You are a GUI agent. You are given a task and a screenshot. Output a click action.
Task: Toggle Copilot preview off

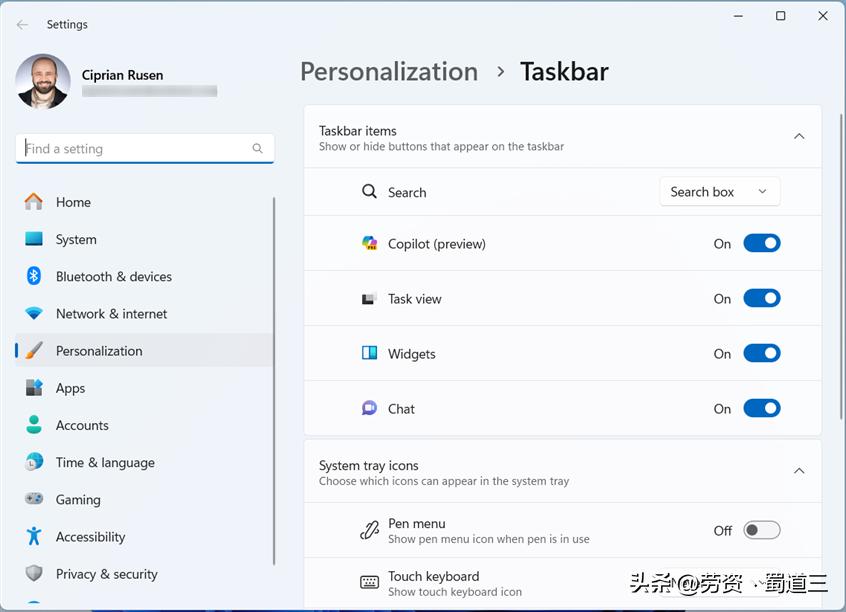point(762,243)
